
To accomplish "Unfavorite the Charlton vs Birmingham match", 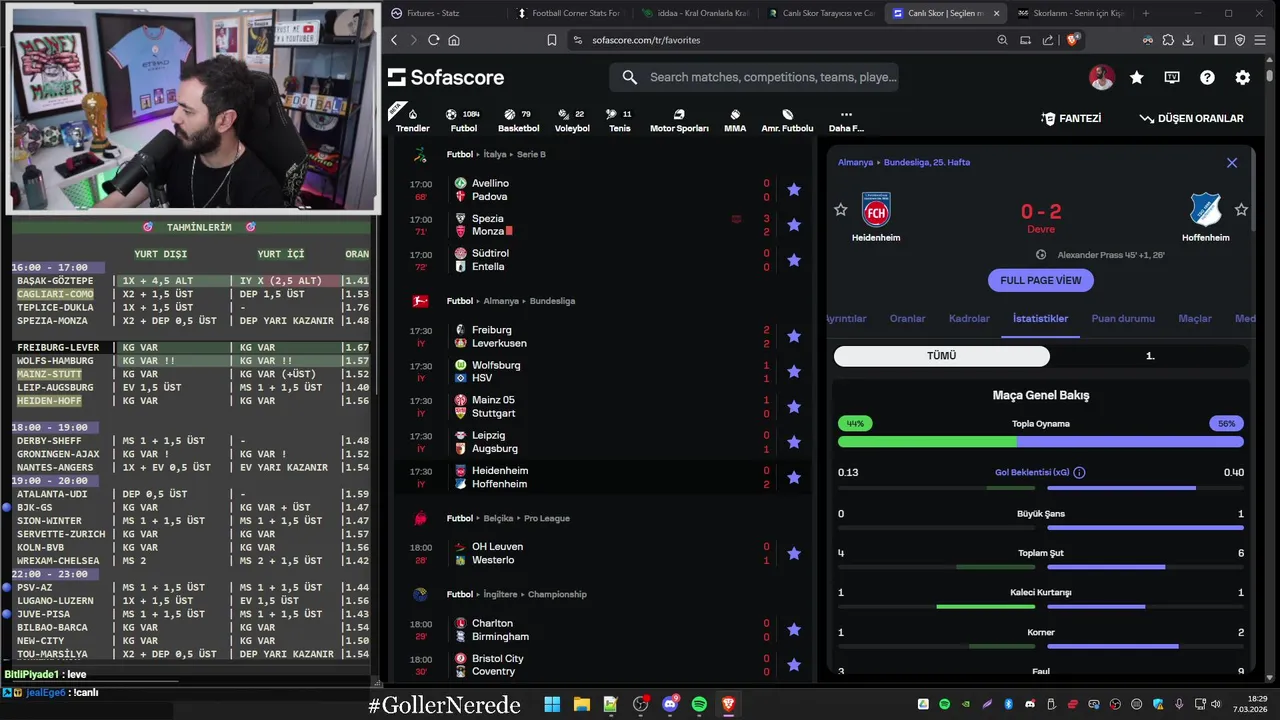I will click(x=794, y=630).
